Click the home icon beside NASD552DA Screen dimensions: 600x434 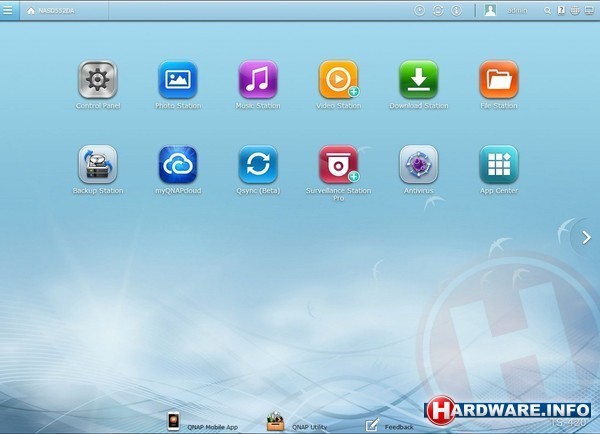(31, 11)
